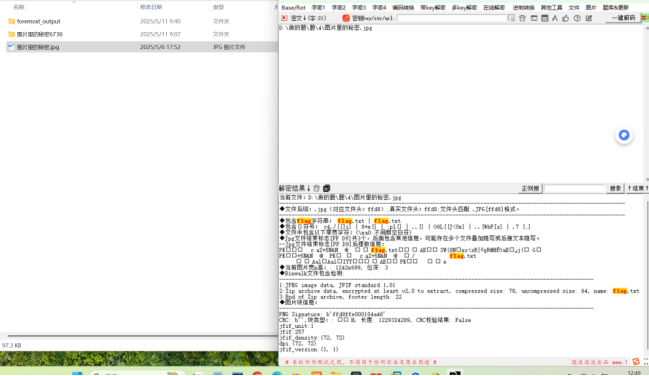Click the cursor-select icon after key field
649x376 pixels.
tap(512, 18)
